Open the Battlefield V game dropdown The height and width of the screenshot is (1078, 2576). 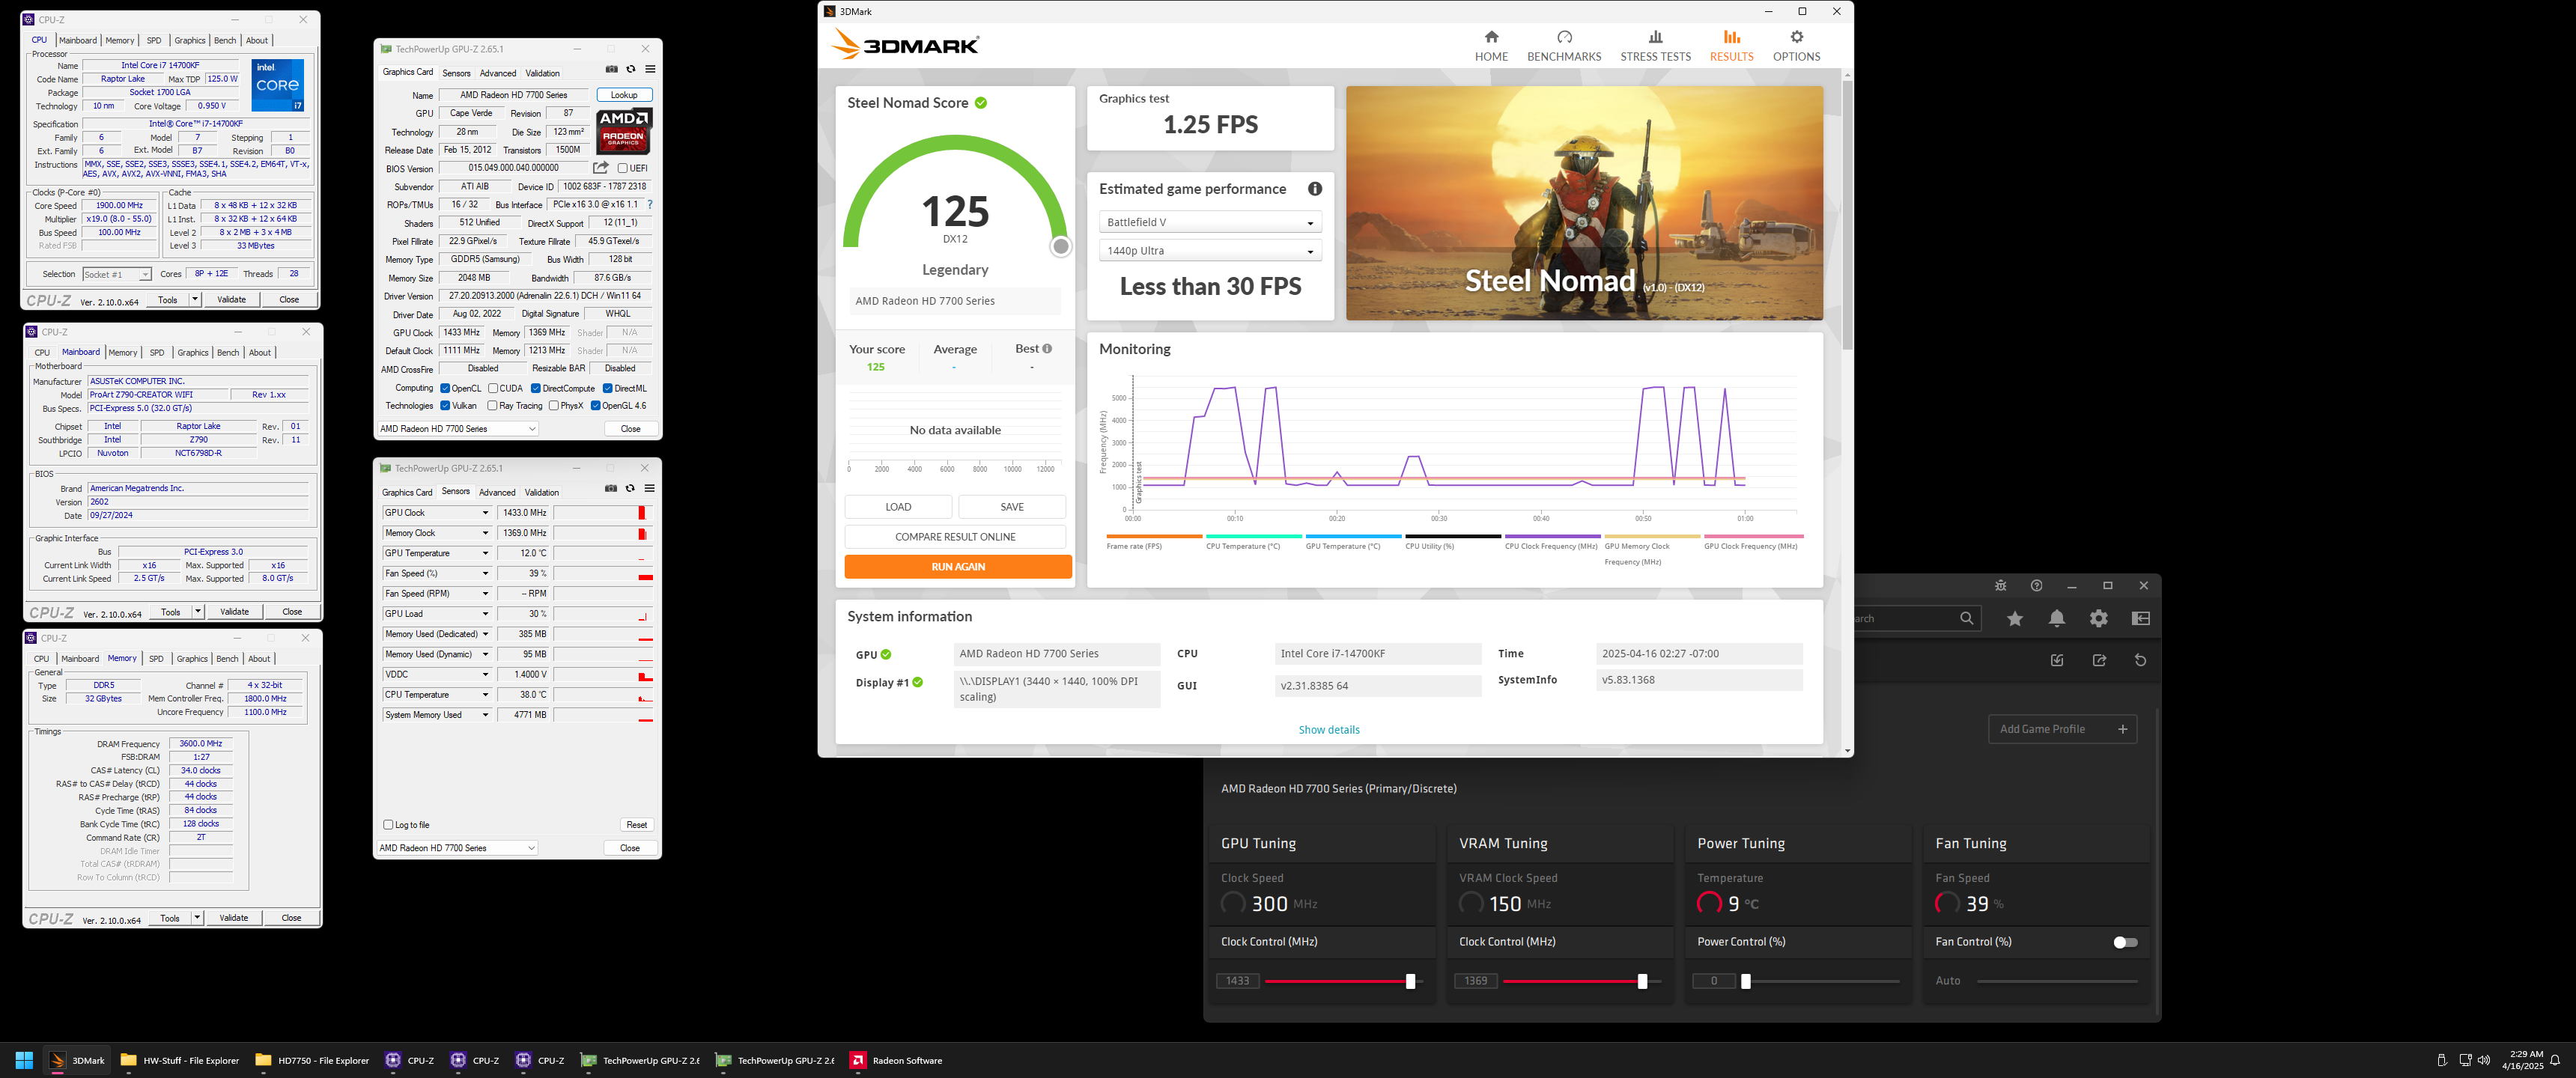pyautogui.click(x=1210, y=222)
